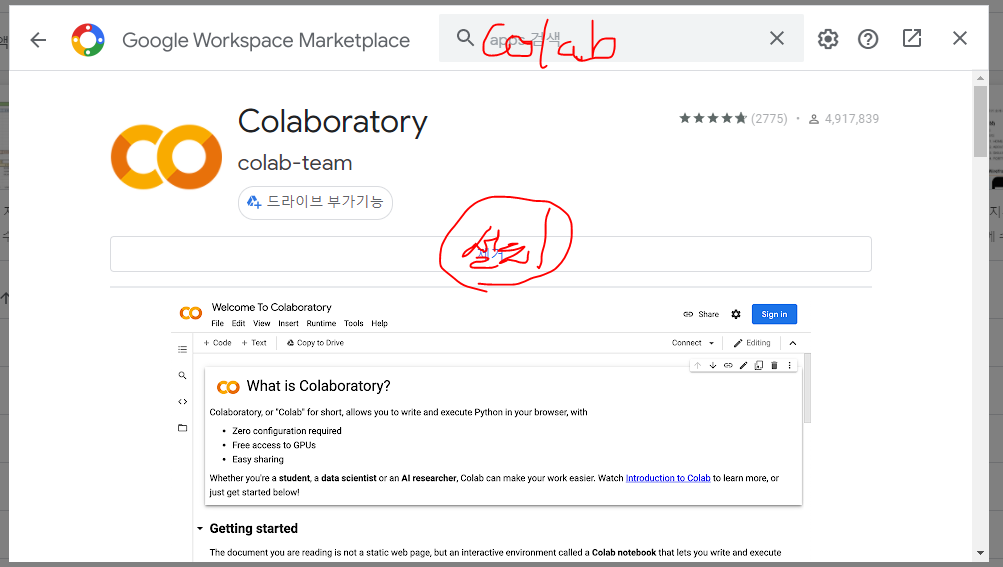Click the Google Workspace Marketplace logo
The width and height of the screenshot is (1003, 567).
(88, 40)
